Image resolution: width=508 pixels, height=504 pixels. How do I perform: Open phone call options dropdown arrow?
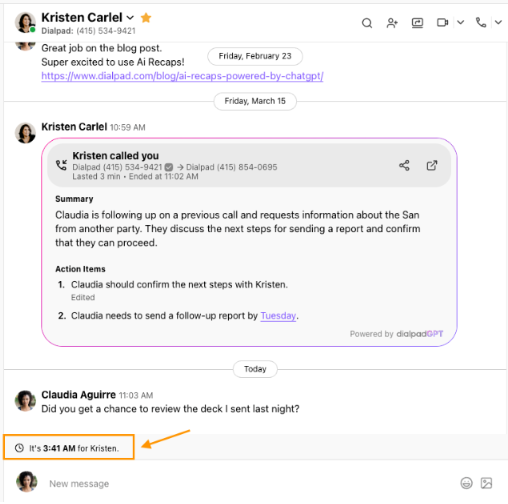pos(498,23)
